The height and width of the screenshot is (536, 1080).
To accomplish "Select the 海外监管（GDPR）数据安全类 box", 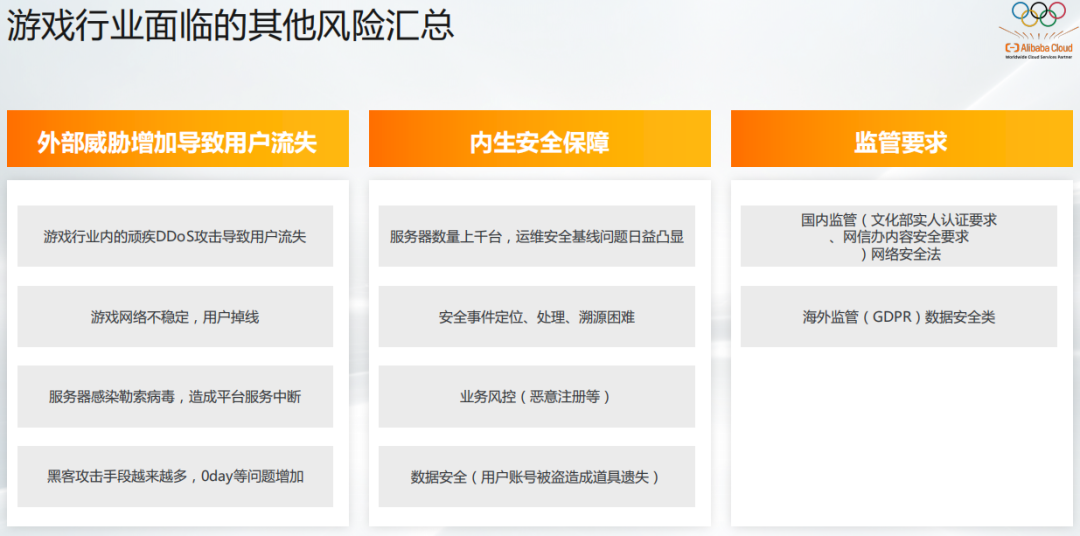I will click(898, 317).
